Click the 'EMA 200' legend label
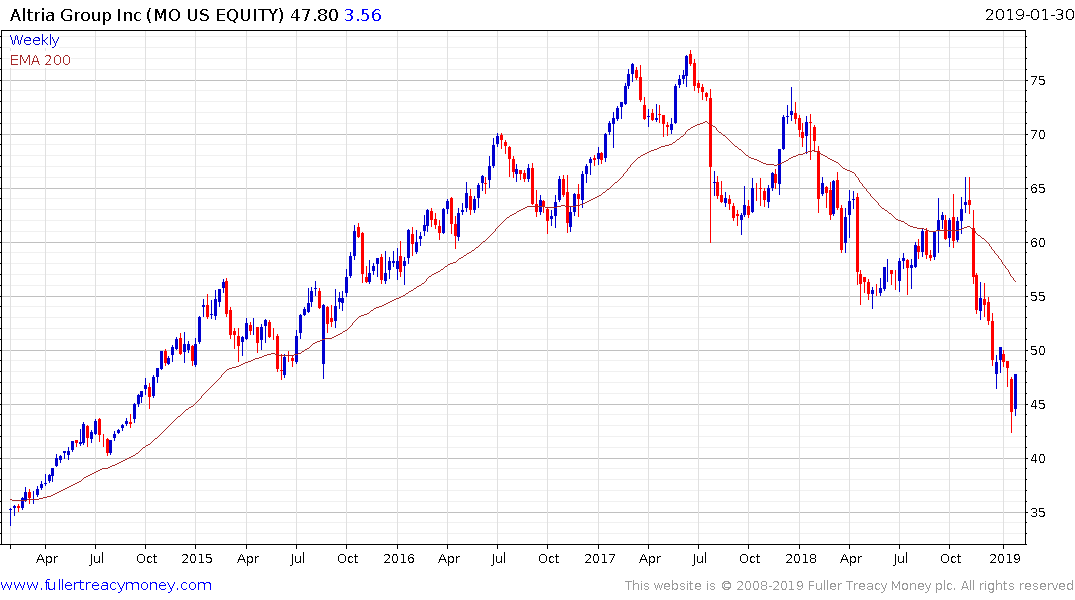1075x600 pixels. coord(40,60)
